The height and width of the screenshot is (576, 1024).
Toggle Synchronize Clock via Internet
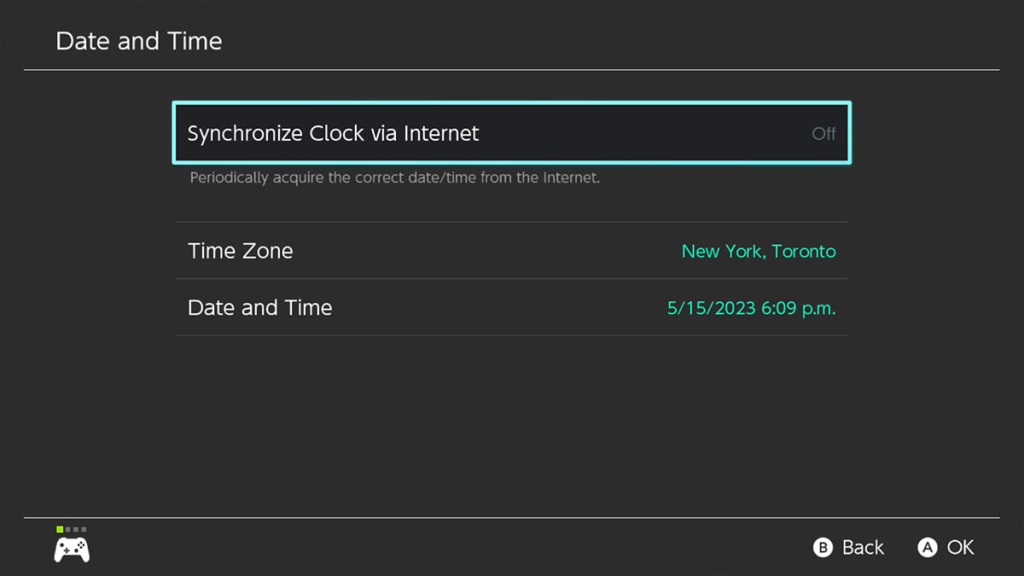[511, 133]
